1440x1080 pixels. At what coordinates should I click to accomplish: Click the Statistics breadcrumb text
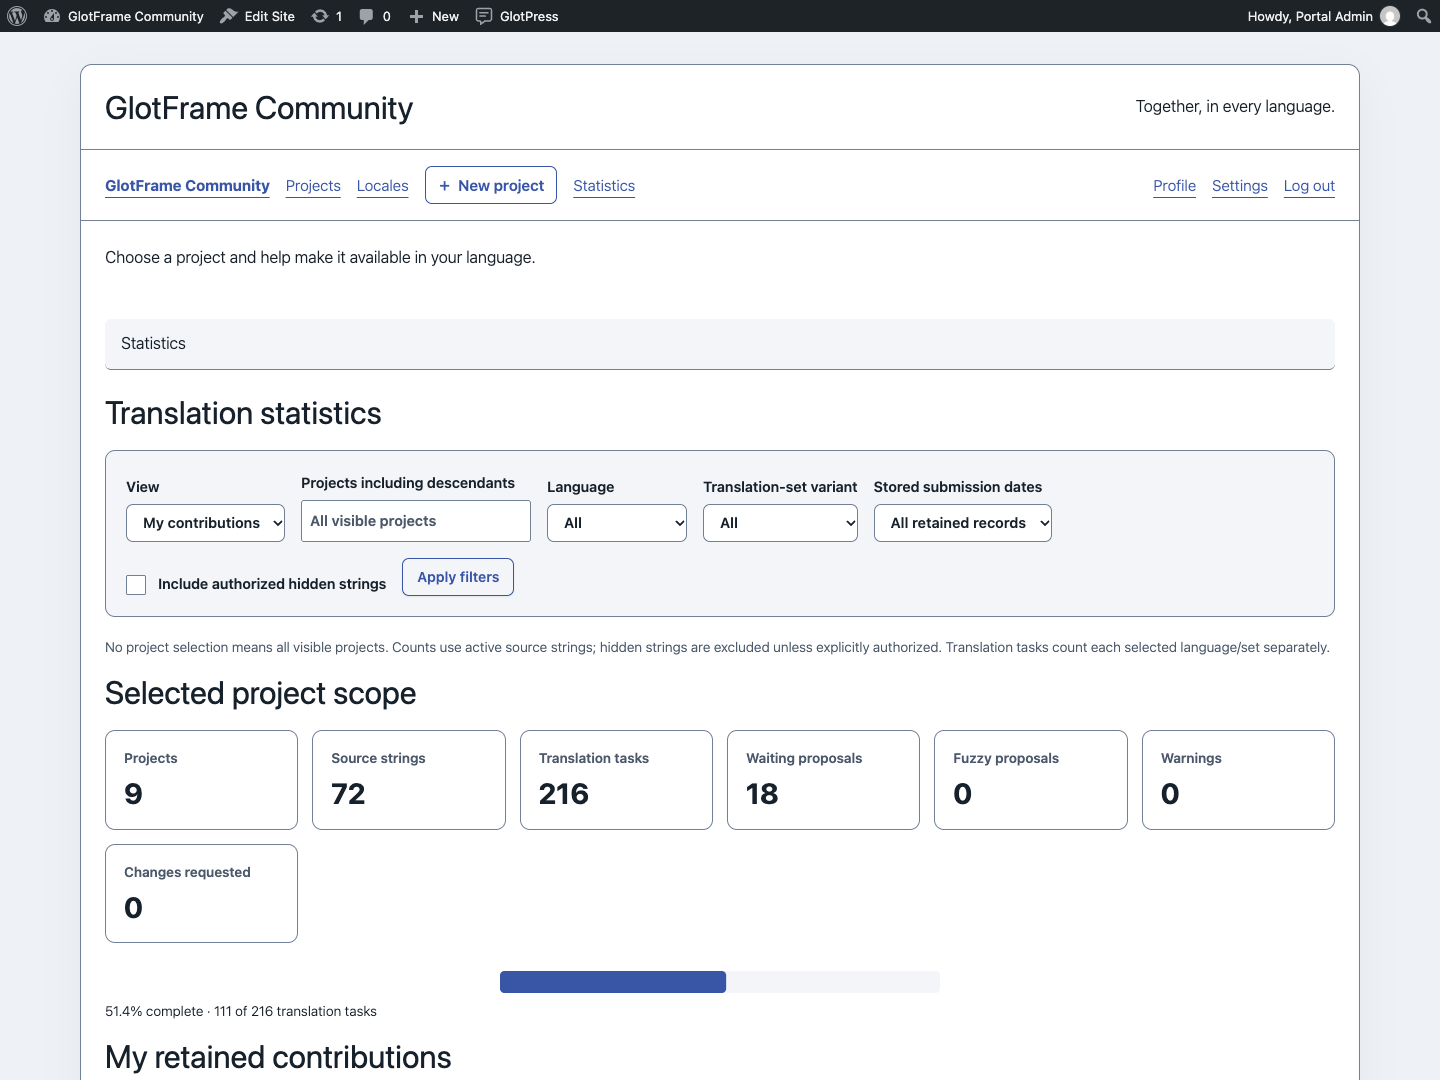point(153,343)
